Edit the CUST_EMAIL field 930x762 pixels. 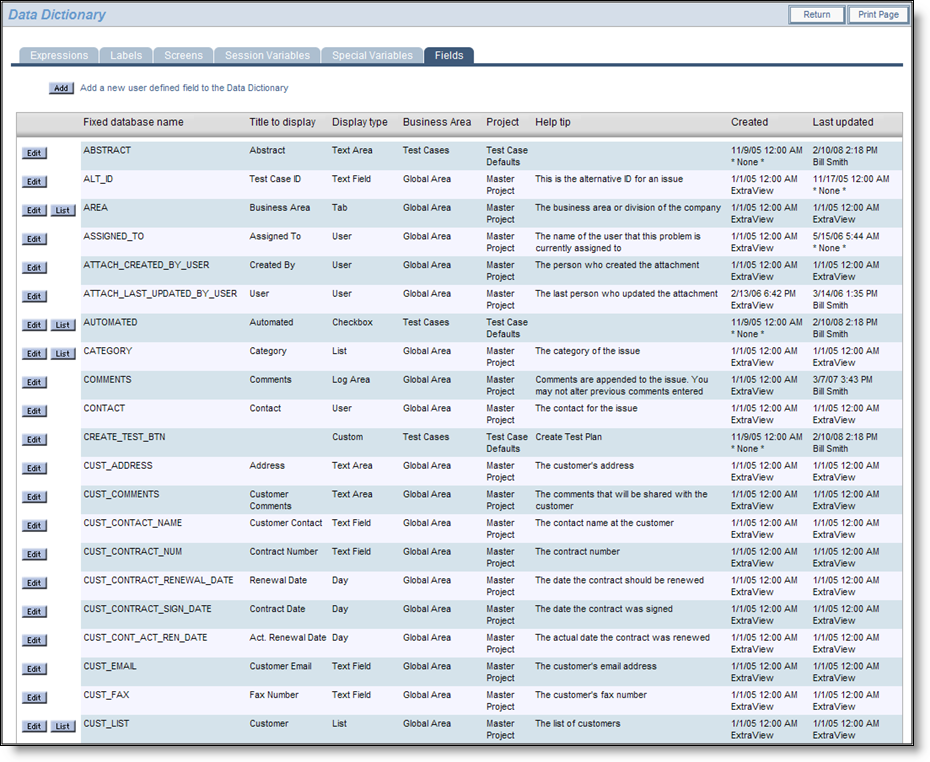(34, 669)
